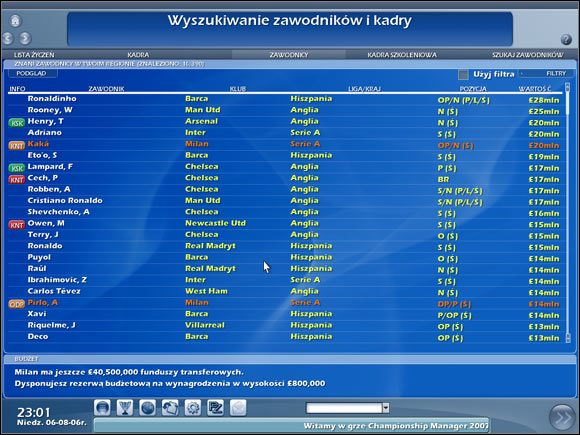Open the gear settings icon
Image resolution: width=580 pixels, height=435 pixels.
click(x=193, y=408)
